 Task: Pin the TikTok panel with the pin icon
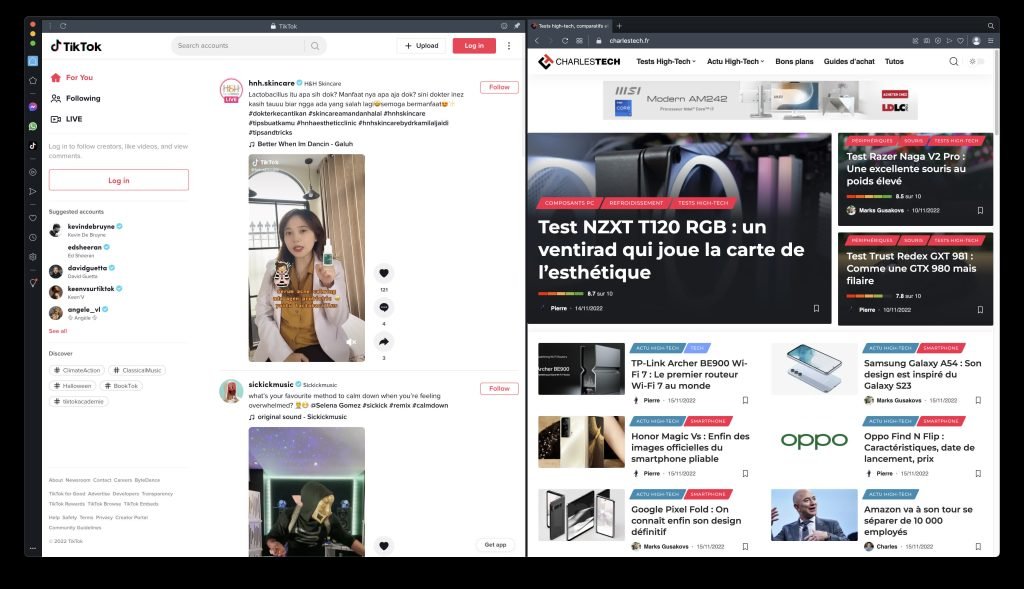(517, 26)
